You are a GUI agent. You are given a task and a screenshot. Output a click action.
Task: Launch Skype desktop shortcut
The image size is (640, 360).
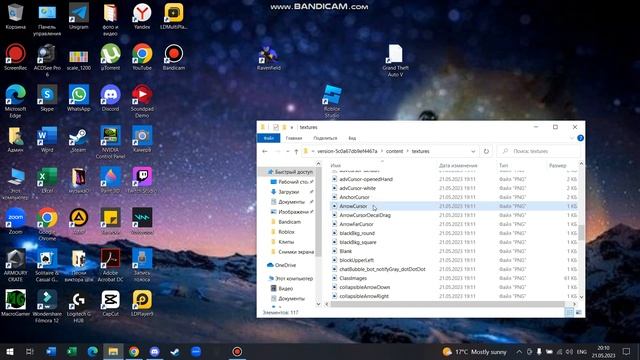tap(47, 98)
